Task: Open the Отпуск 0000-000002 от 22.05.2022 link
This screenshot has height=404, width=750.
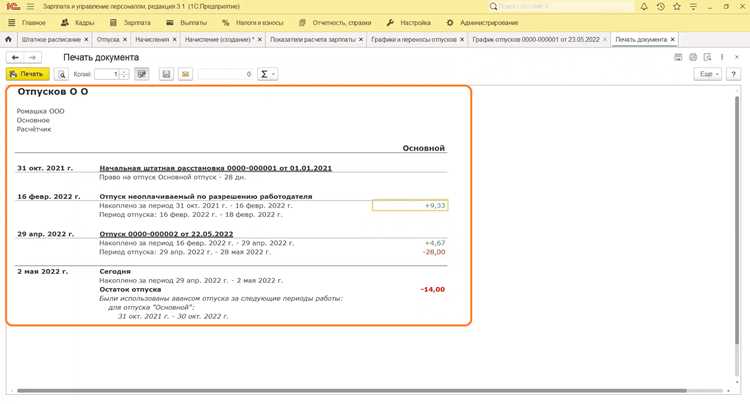Action: (166, 234)
